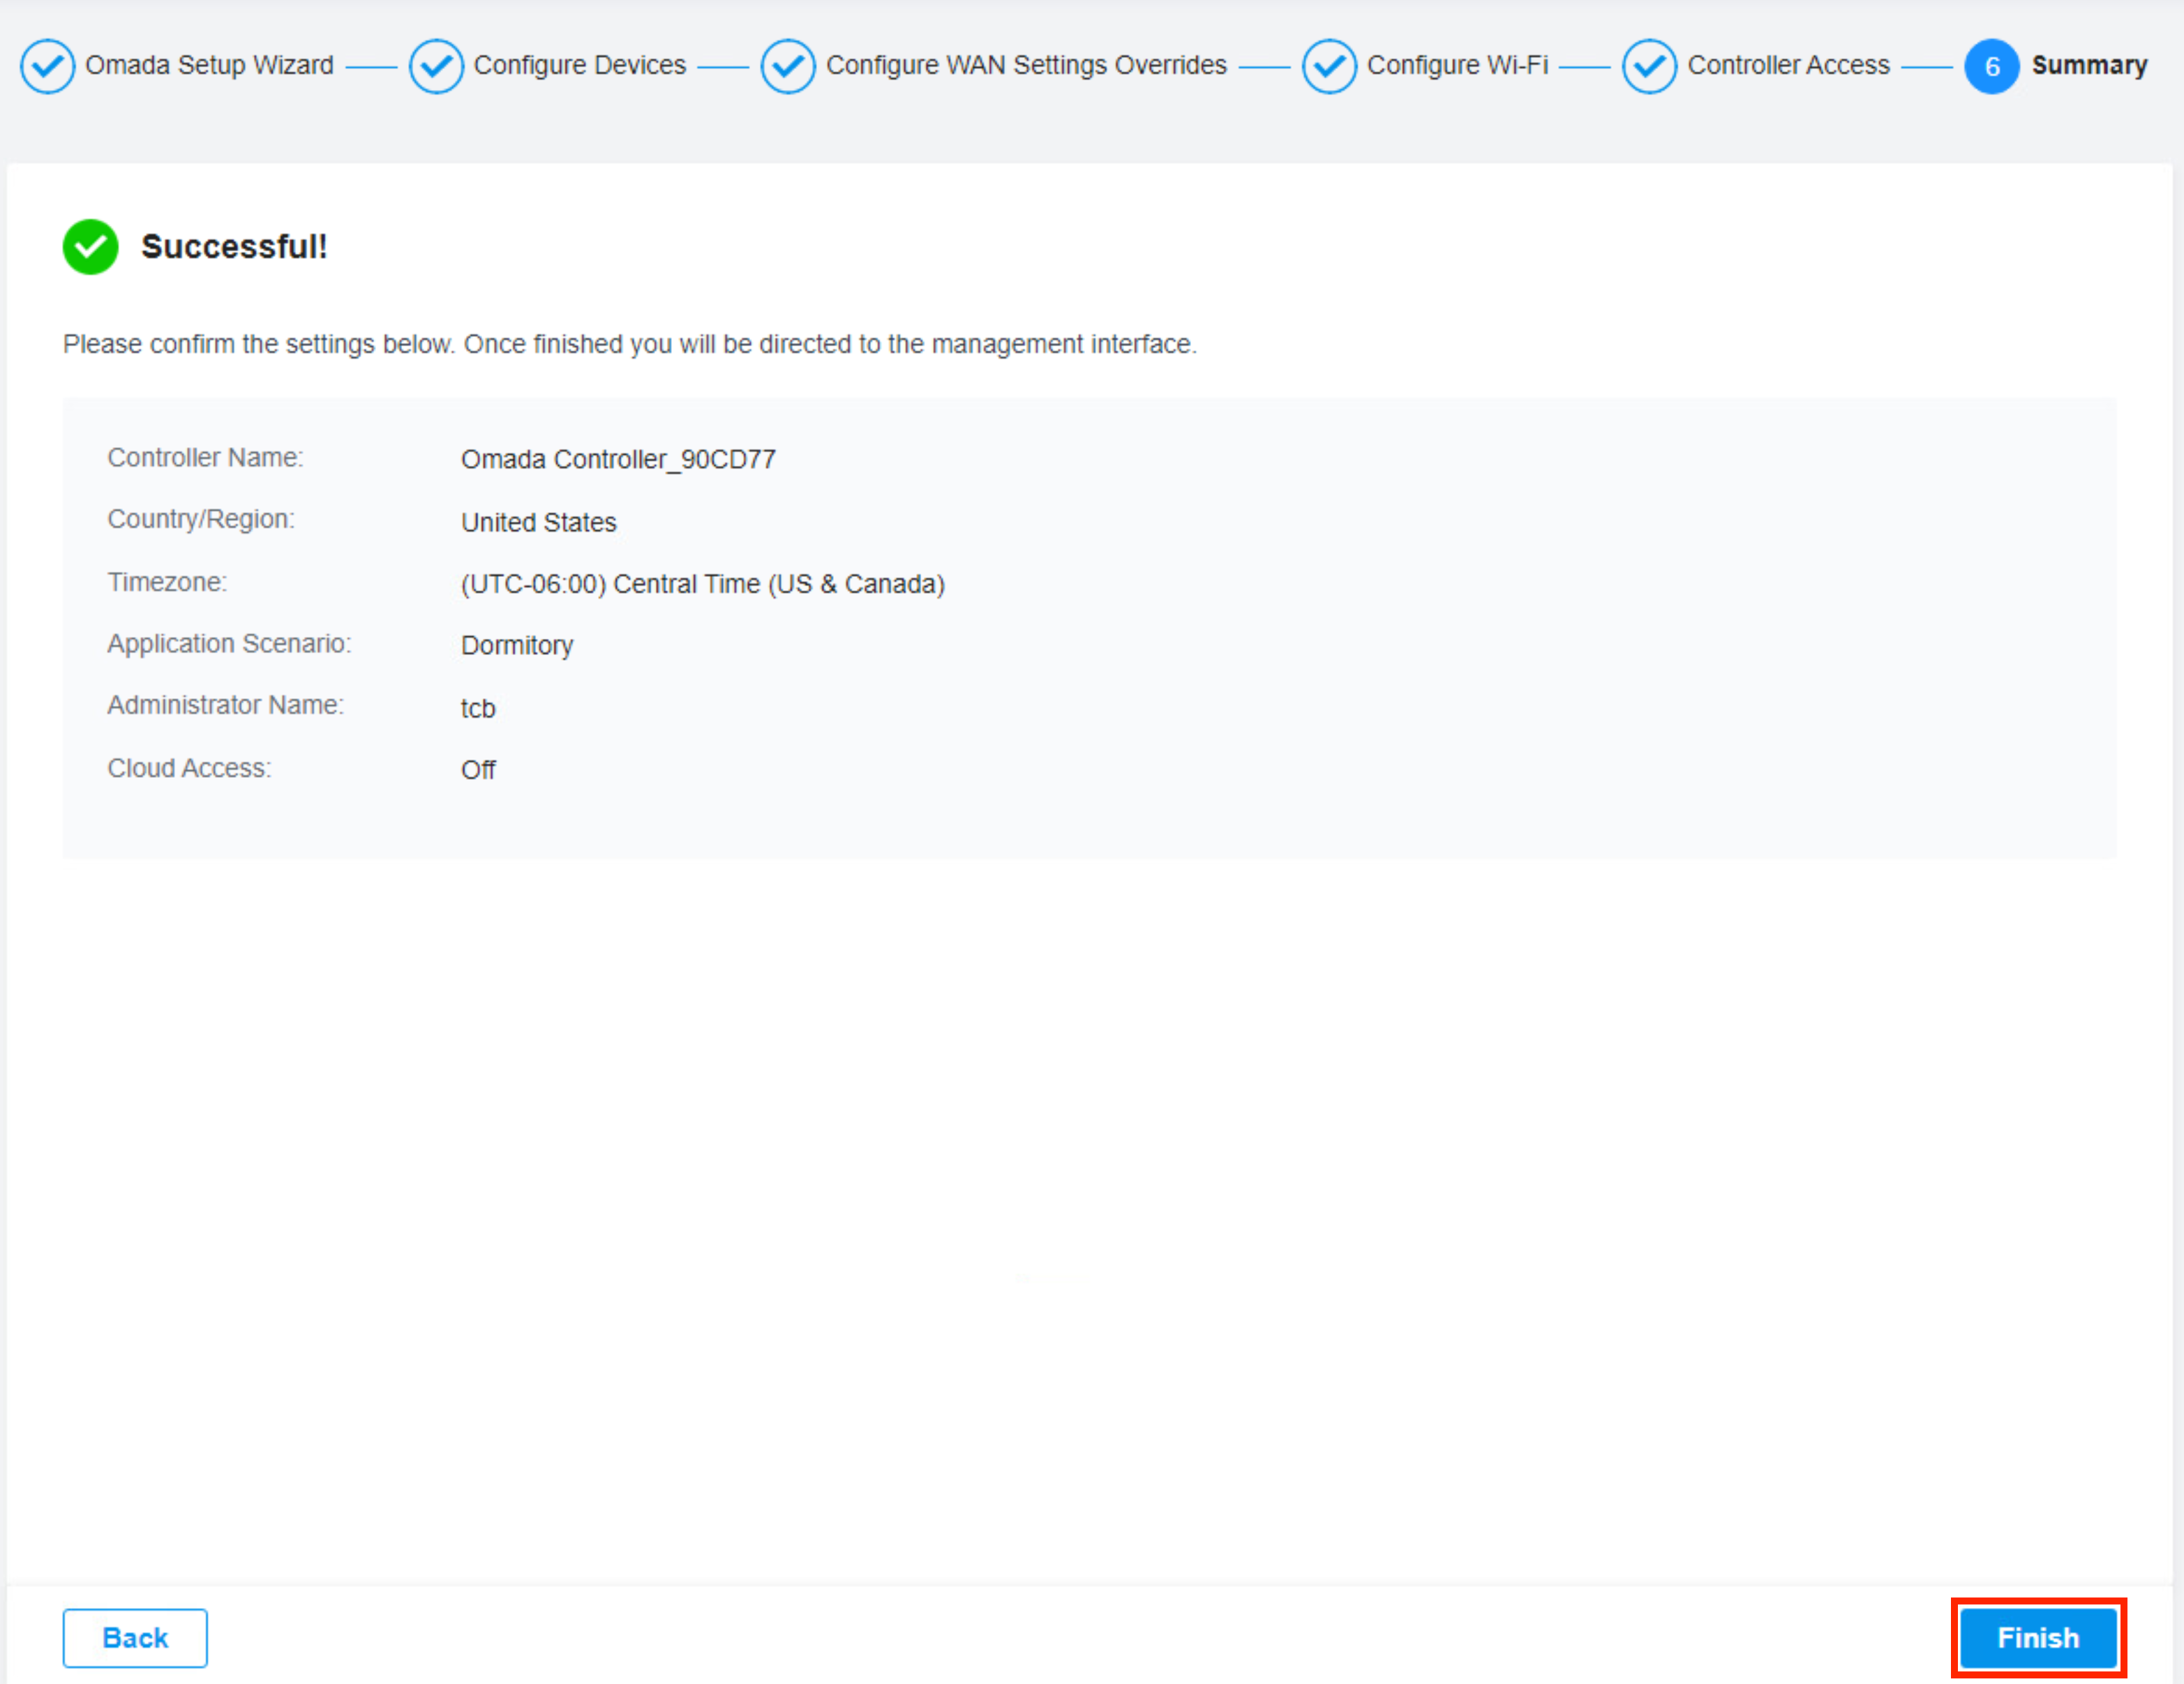Select the Summary step label
This screenshot has height=1684, width=2184.
2089,65
